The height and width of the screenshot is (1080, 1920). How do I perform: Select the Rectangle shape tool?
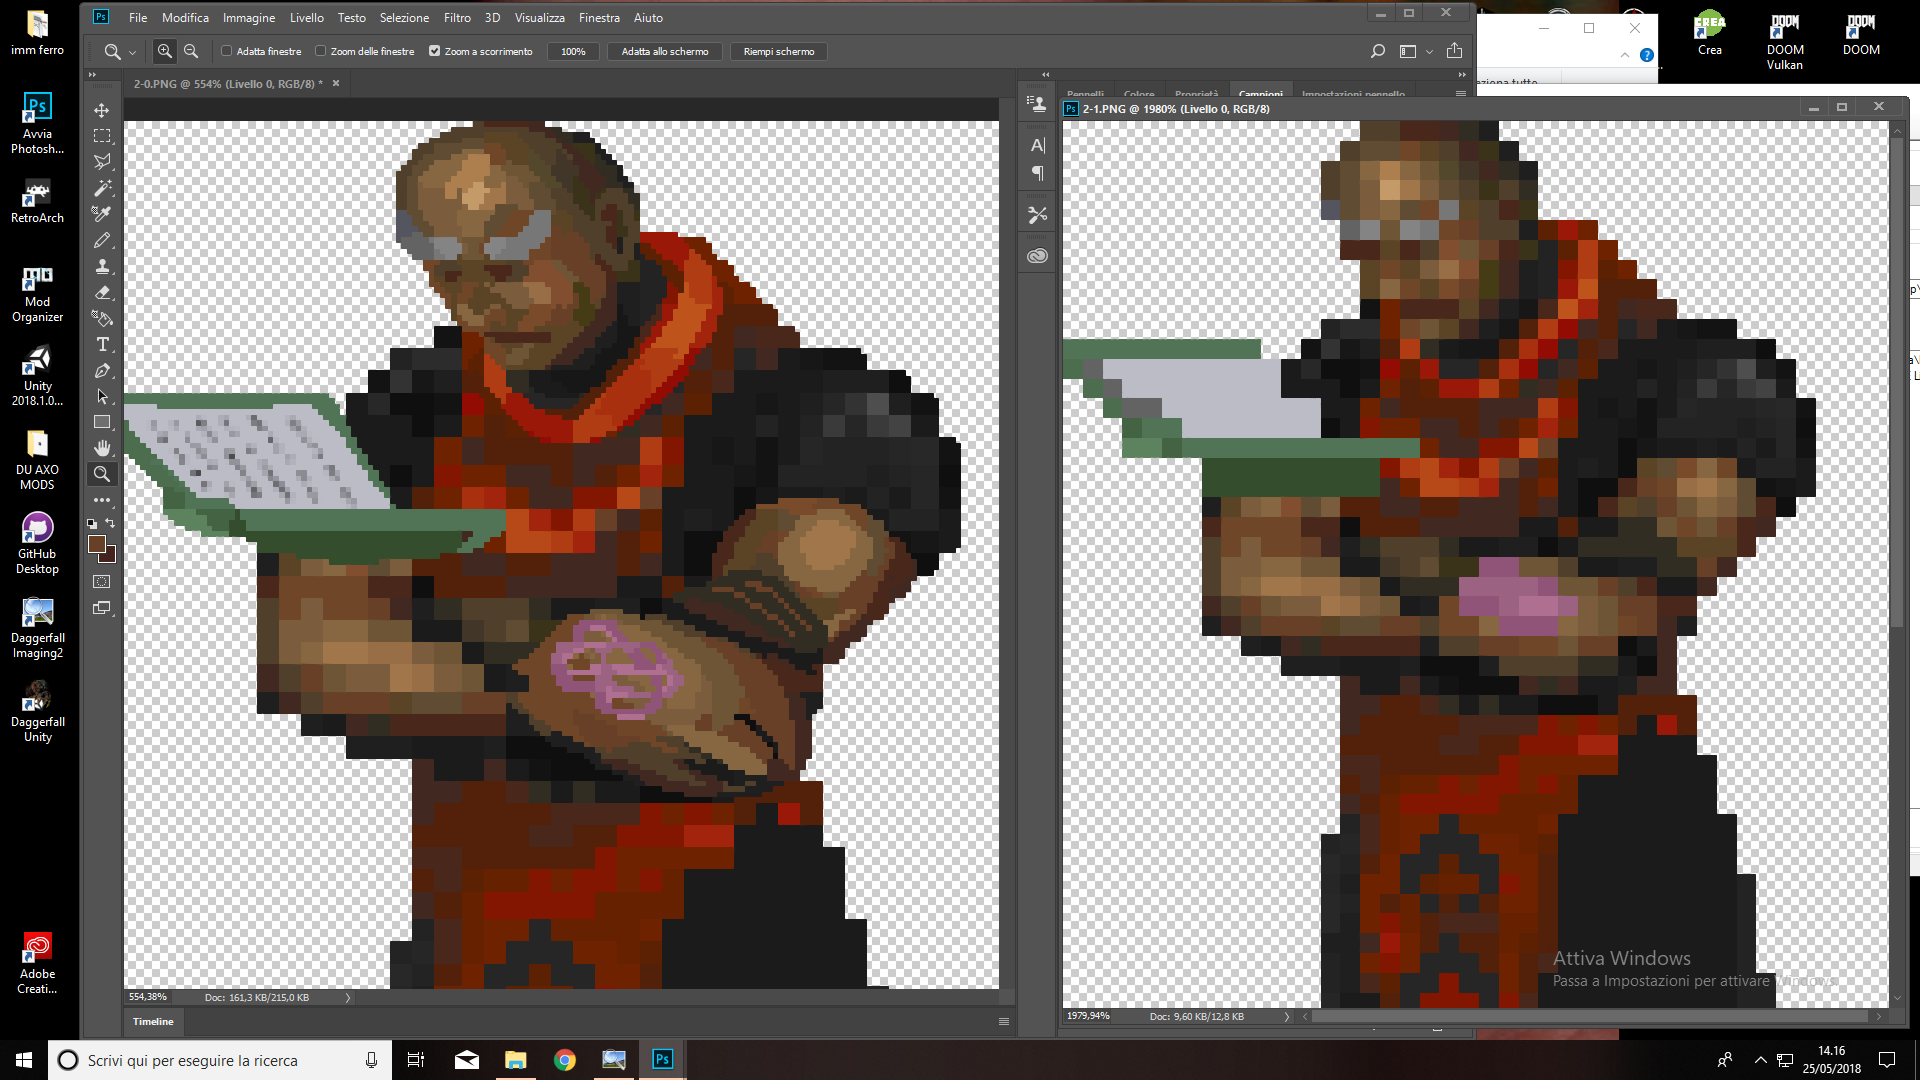coord(102,422)
